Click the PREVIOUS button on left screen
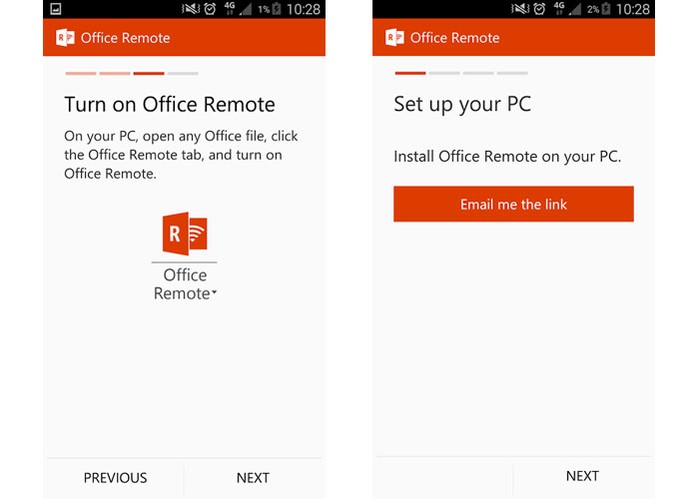 tap(115, 478)
